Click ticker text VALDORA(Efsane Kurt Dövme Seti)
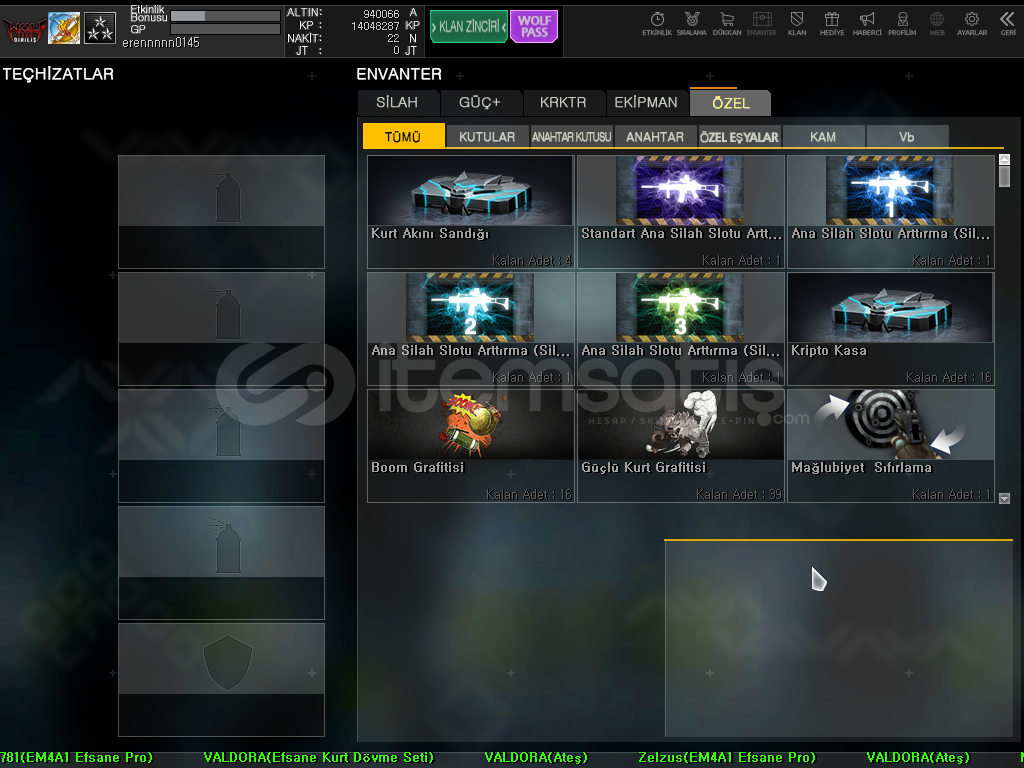 click(x=319, y=757)
